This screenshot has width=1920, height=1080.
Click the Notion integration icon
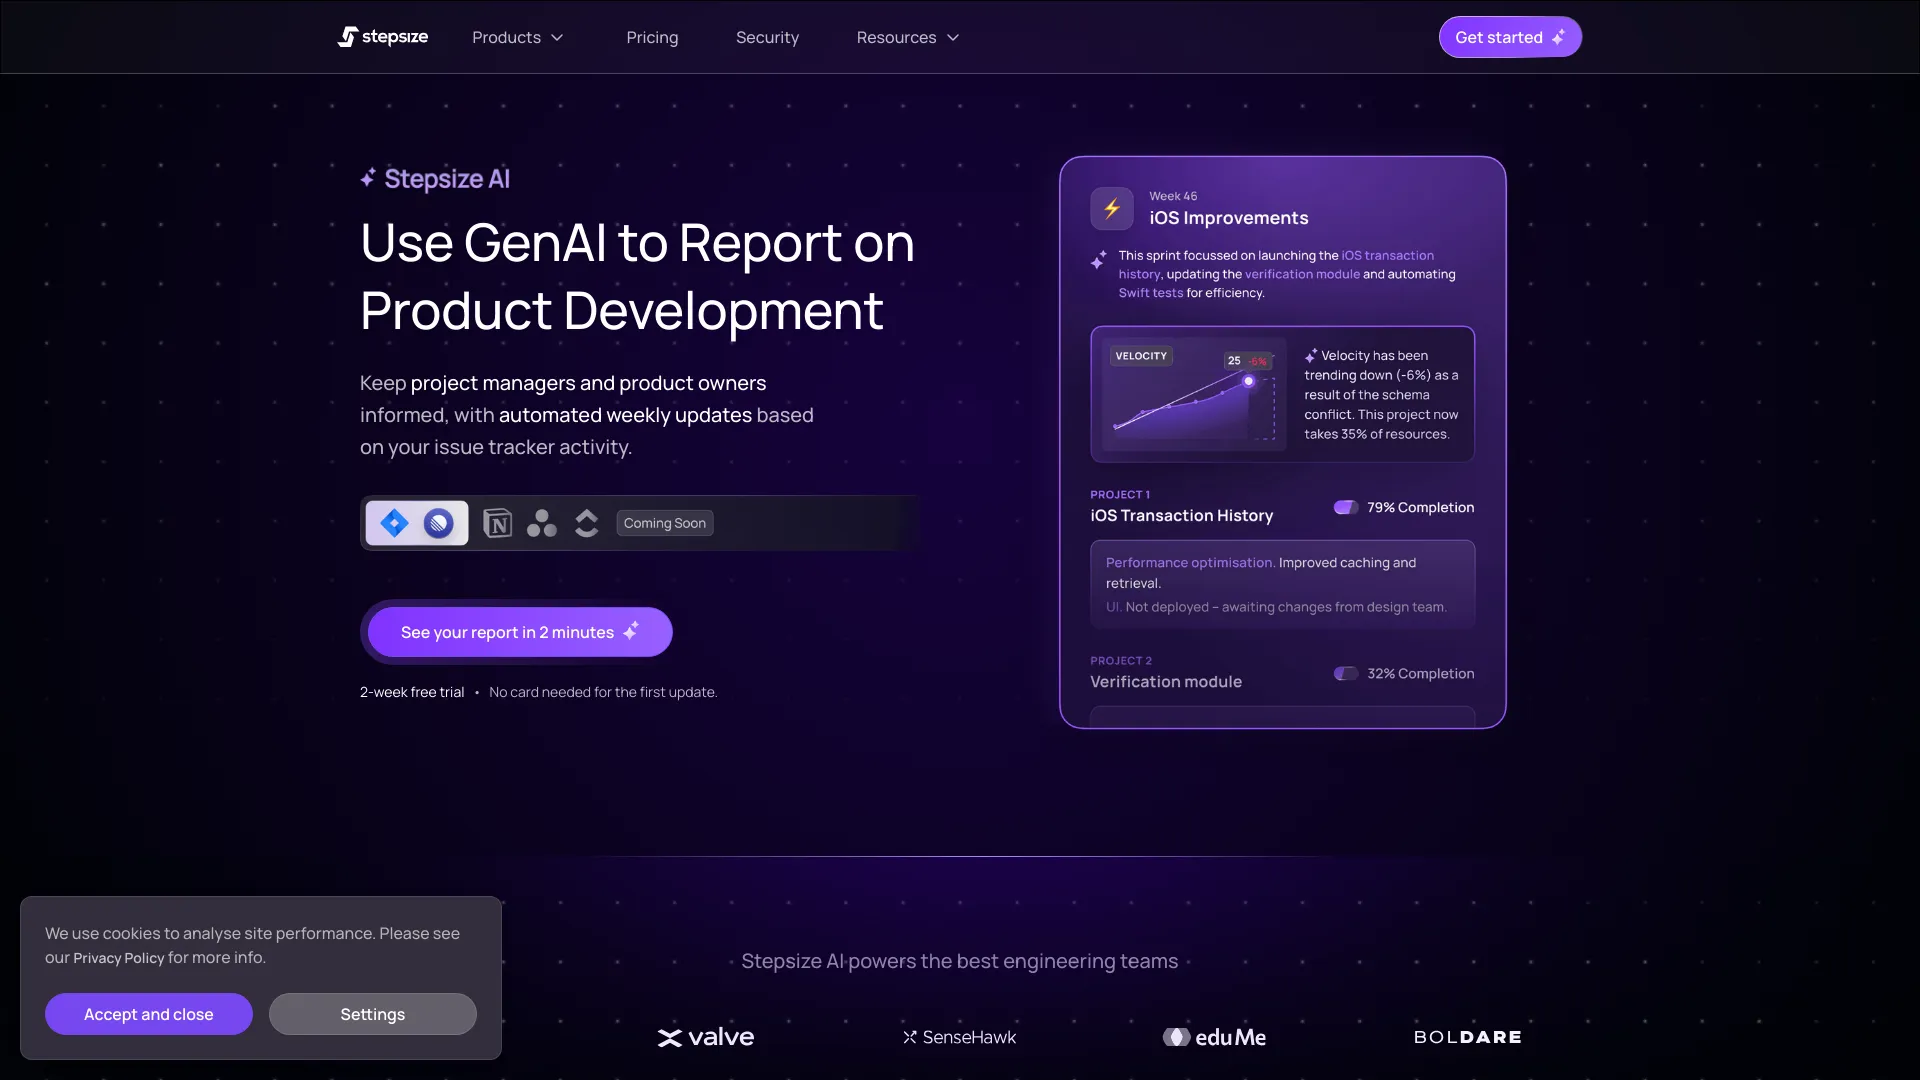click(497, 523)
